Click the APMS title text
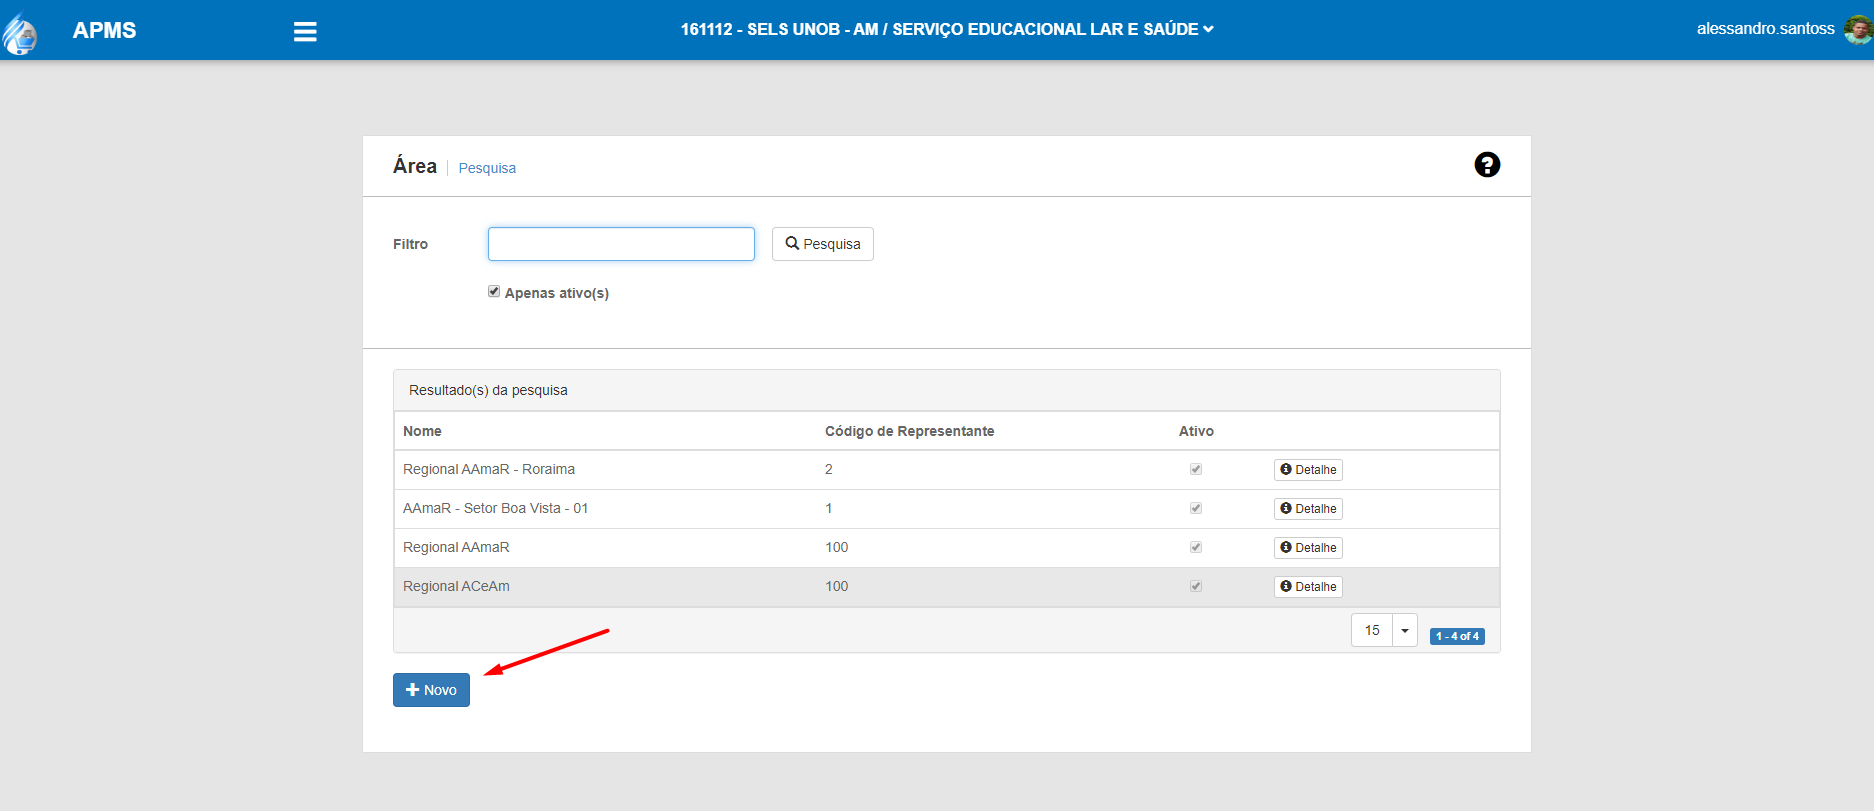Screen dimensions: 1874x811 pos(104,30)
